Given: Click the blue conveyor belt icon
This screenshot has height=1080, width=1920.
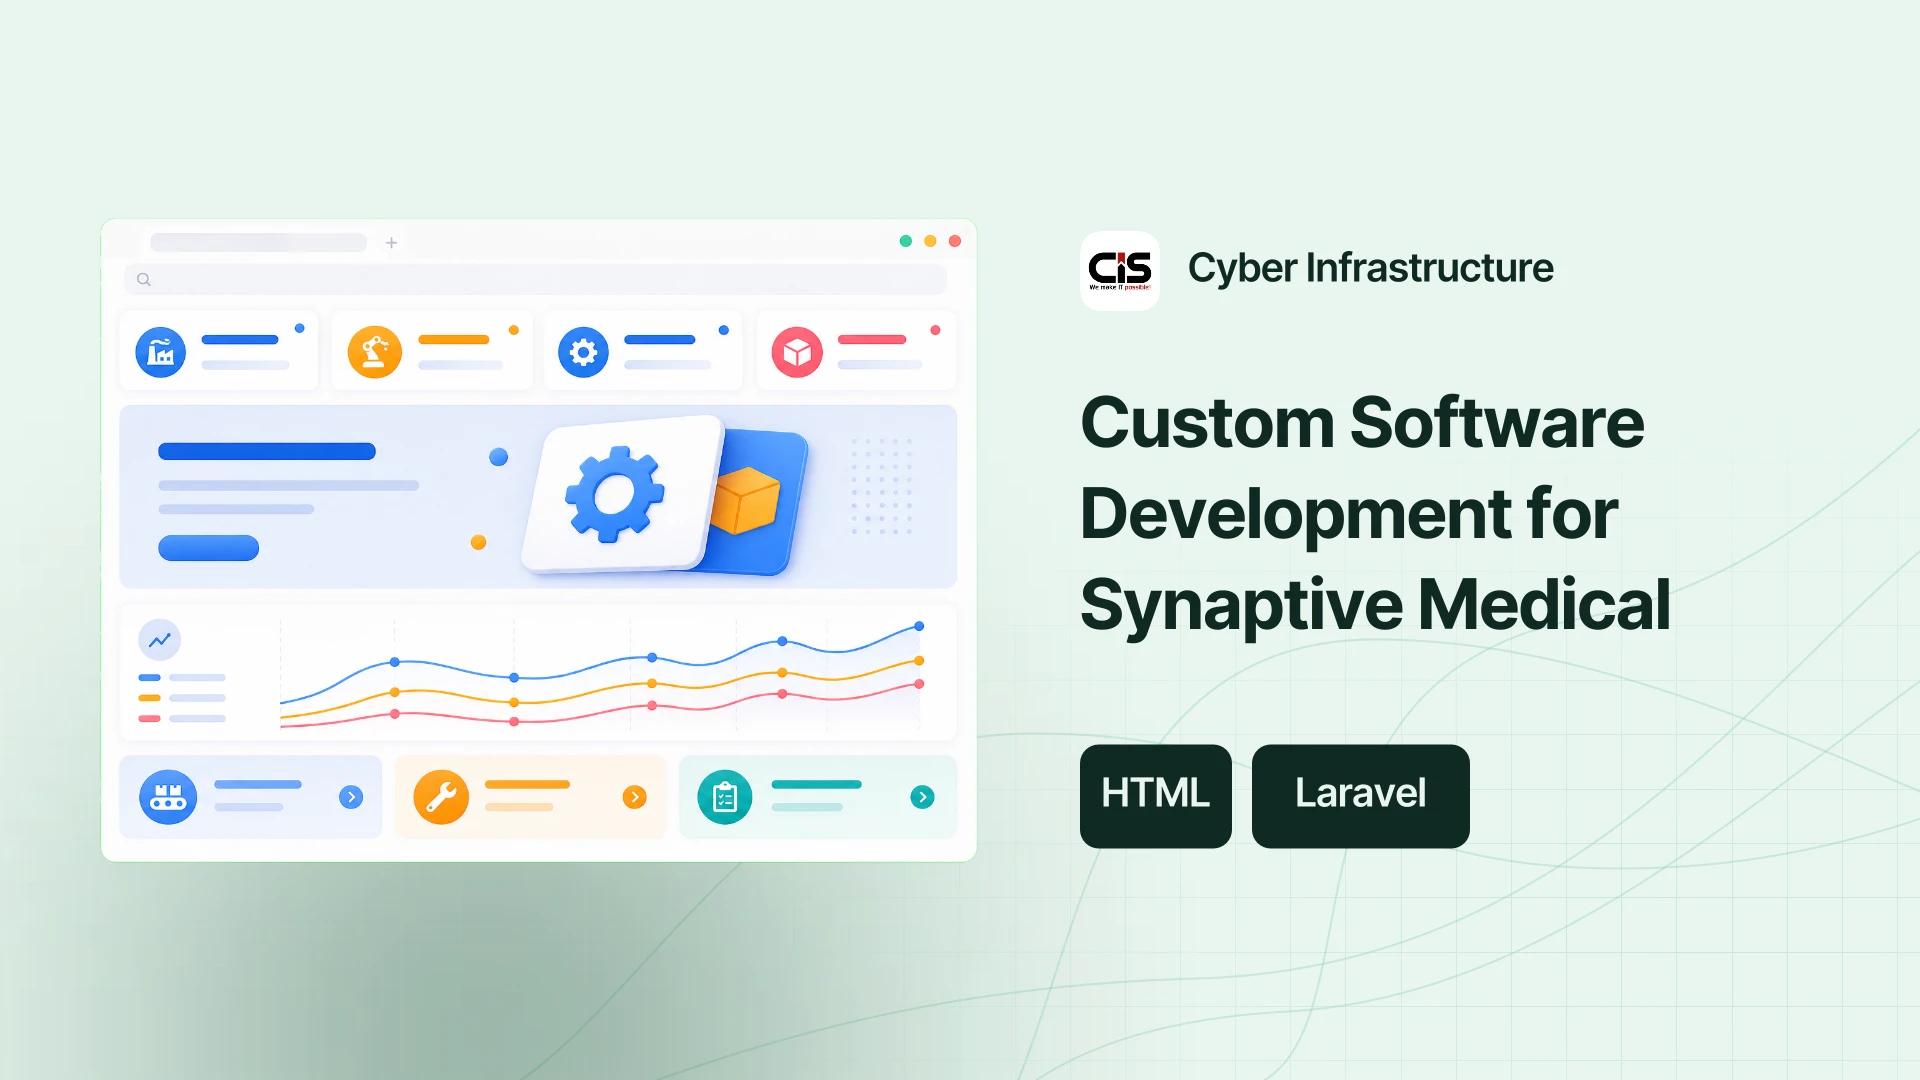Looking at the screenshot, I should coord(168,797).
